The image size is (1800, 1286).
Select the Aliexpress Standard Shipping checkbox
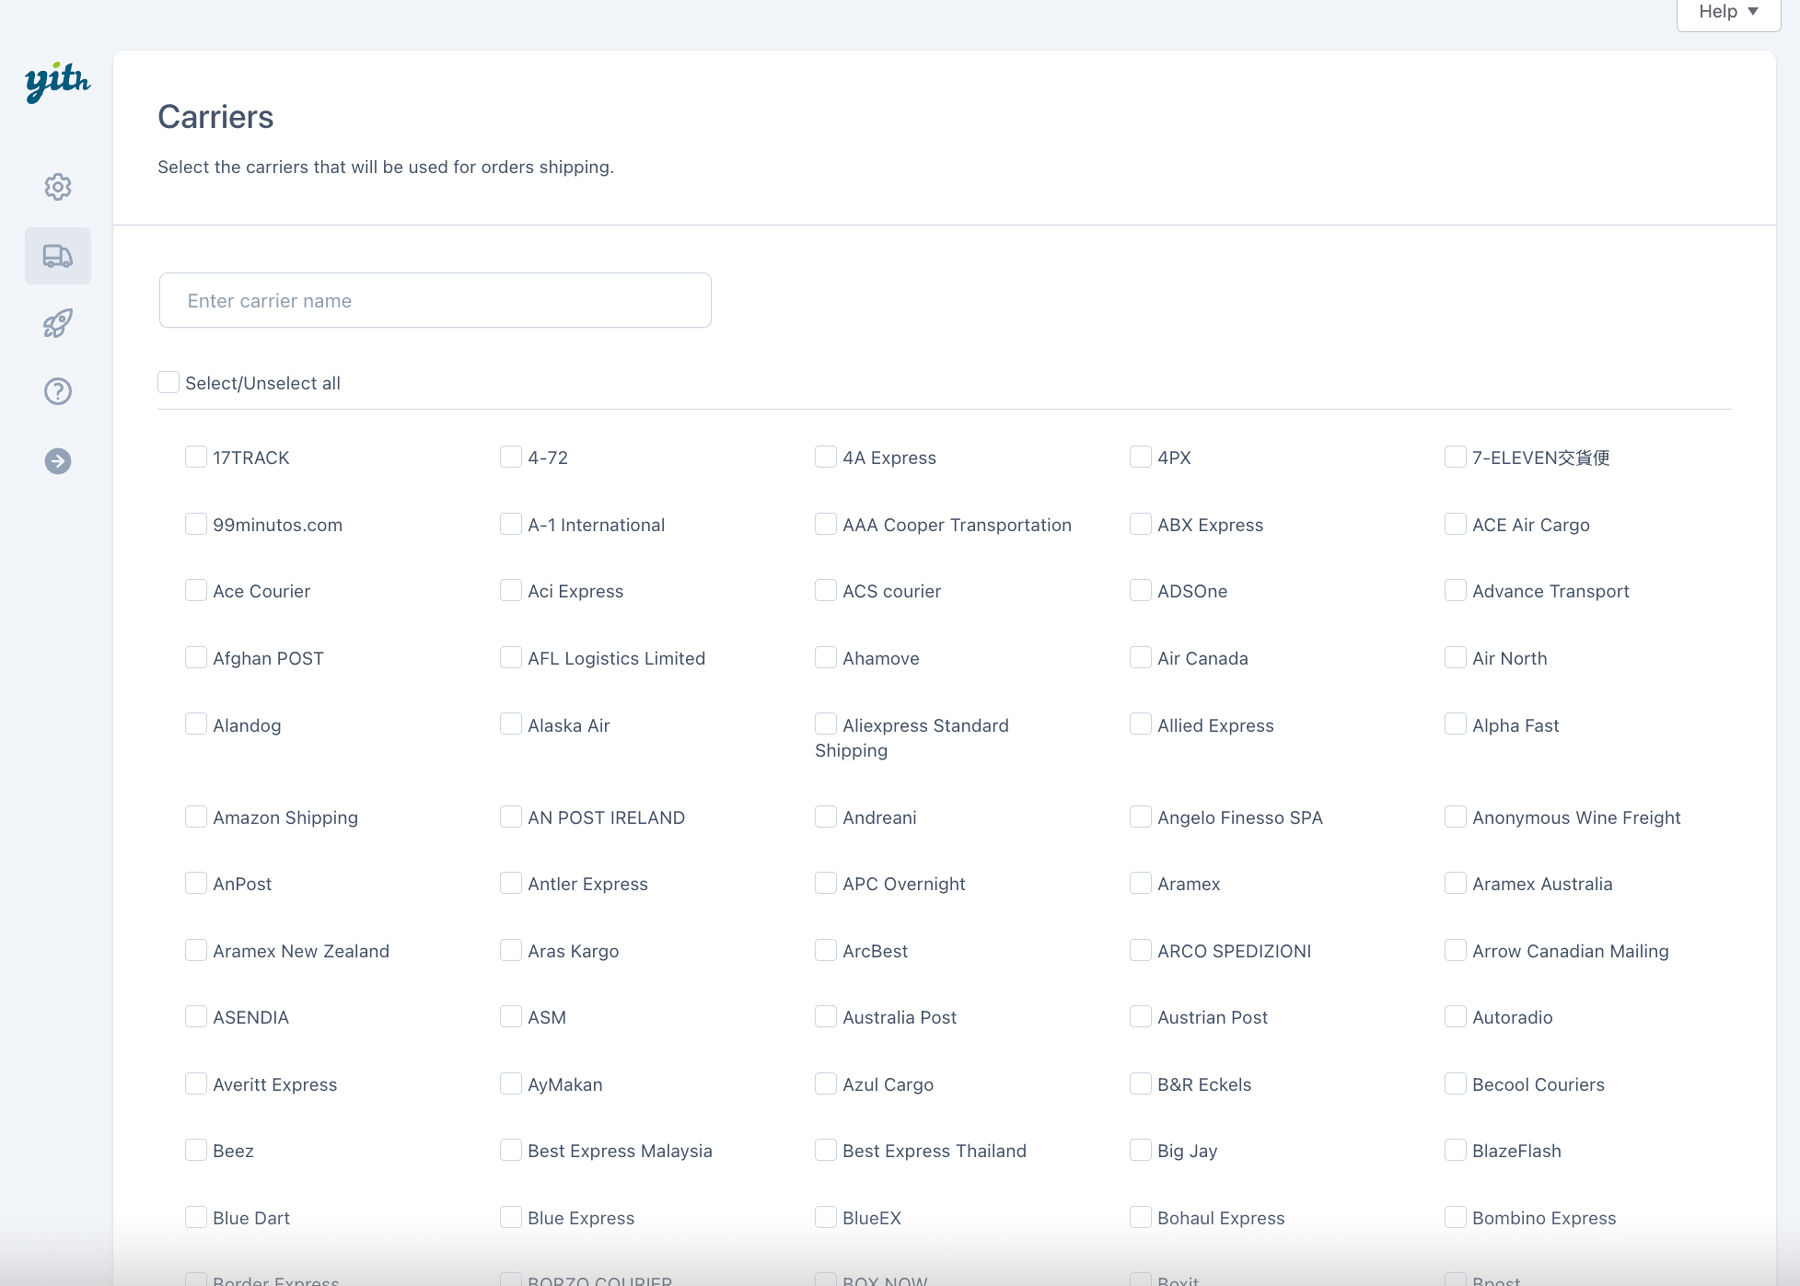click(x=826, y=724)
